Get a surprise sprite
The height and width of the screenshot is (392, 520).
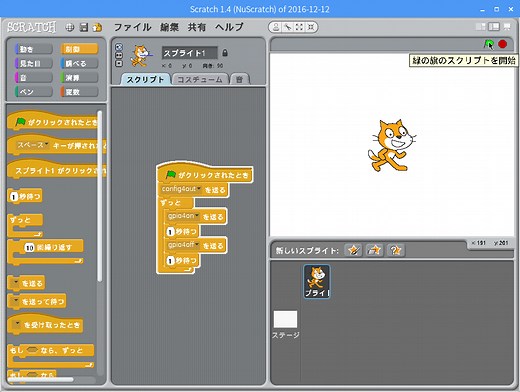coord(396,250)
